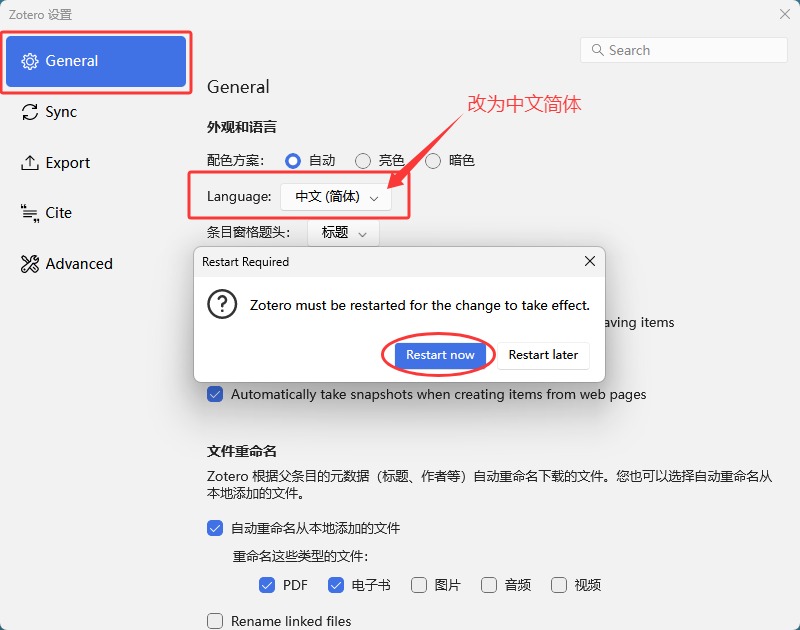Toggle 自动重命名从本地添加的文件 checkbox

point(215,528)
